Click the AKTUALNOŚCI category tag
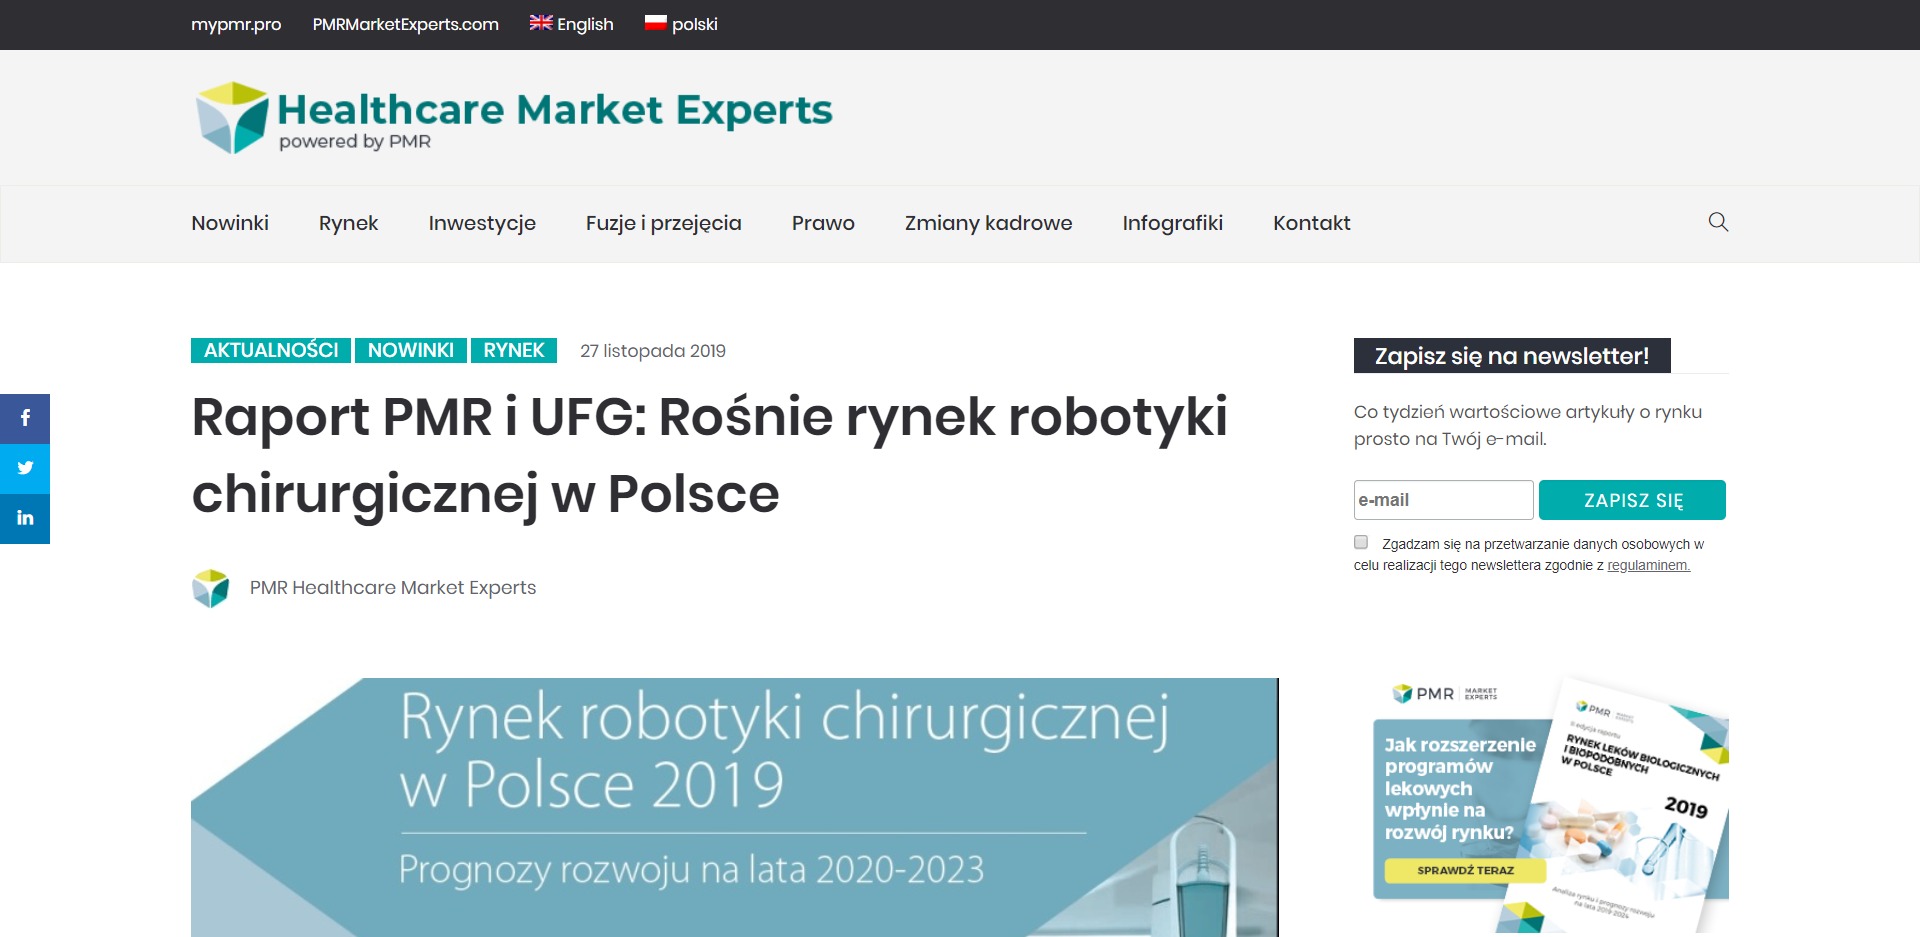The height and width of the screenshot is (937, 1920). coord(271,350)
